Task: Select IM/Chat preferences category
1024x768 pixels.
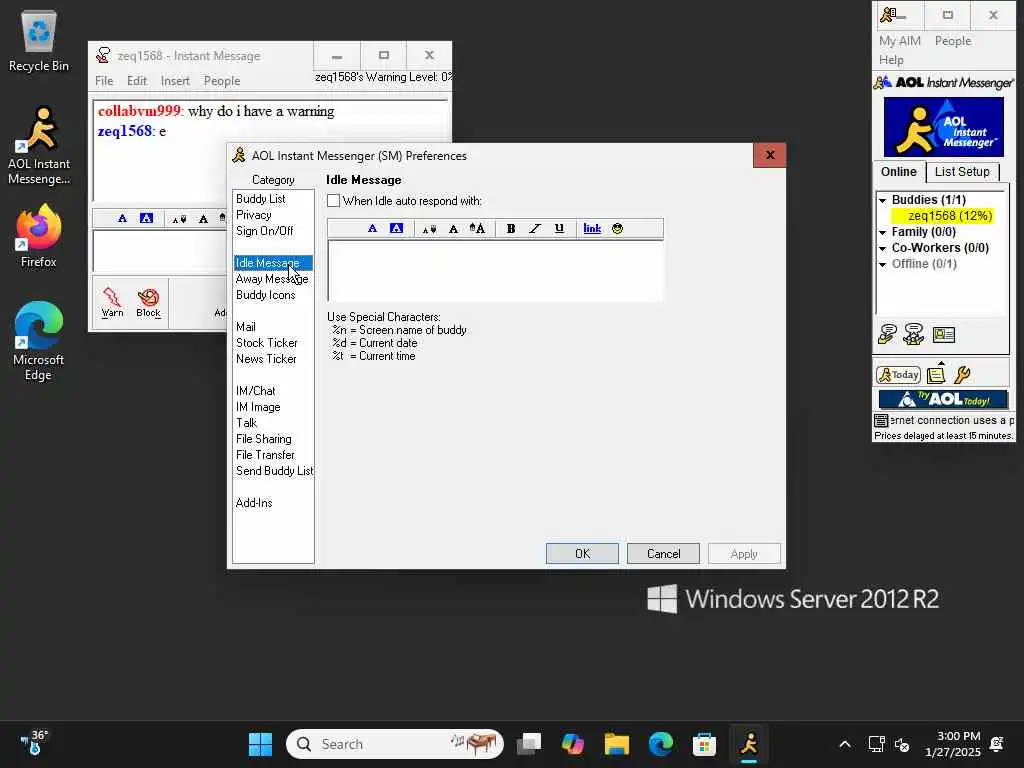Action: point(255,391)
